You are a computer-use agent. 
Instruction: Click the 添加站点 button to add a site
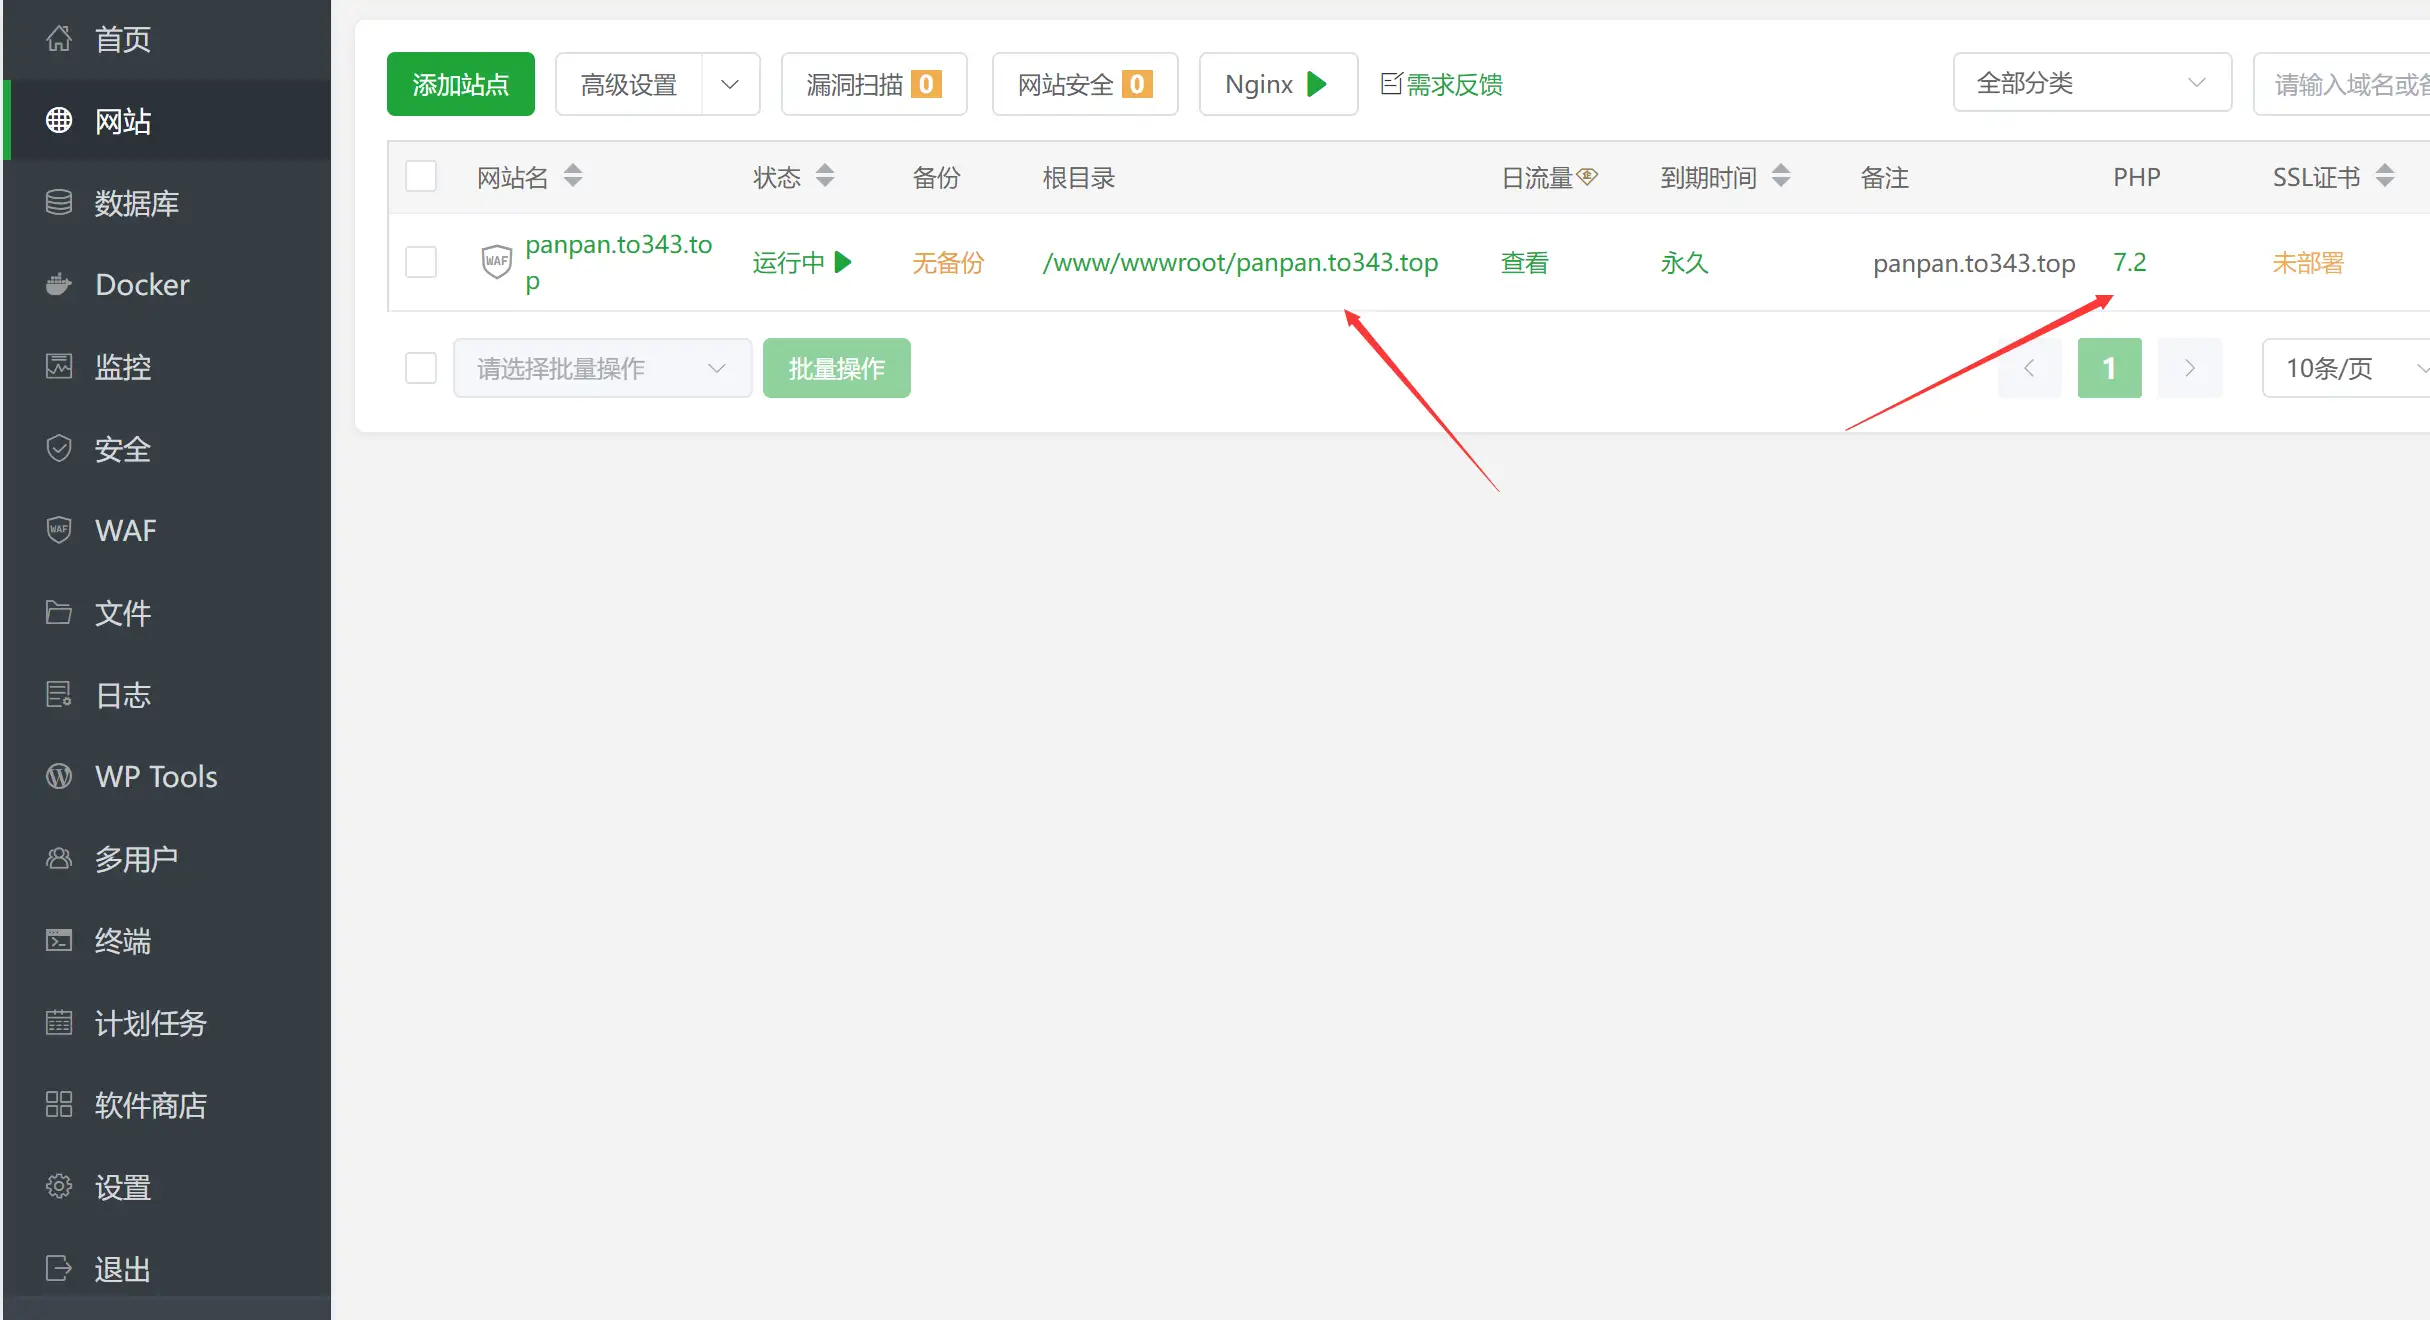(460, 84)
